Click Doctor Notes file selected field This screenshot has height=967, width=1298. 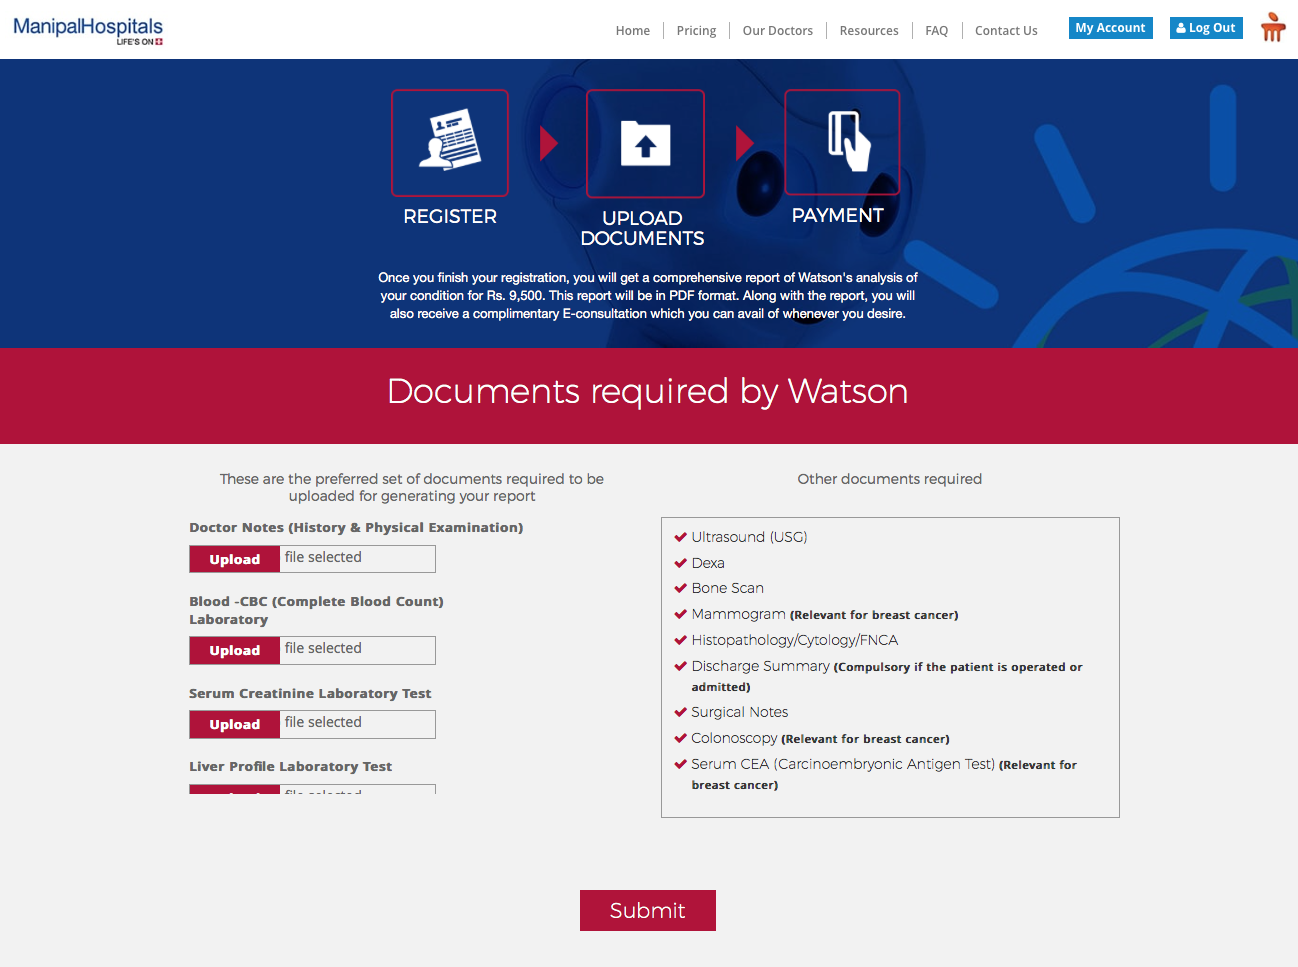[x=358, y=559]
